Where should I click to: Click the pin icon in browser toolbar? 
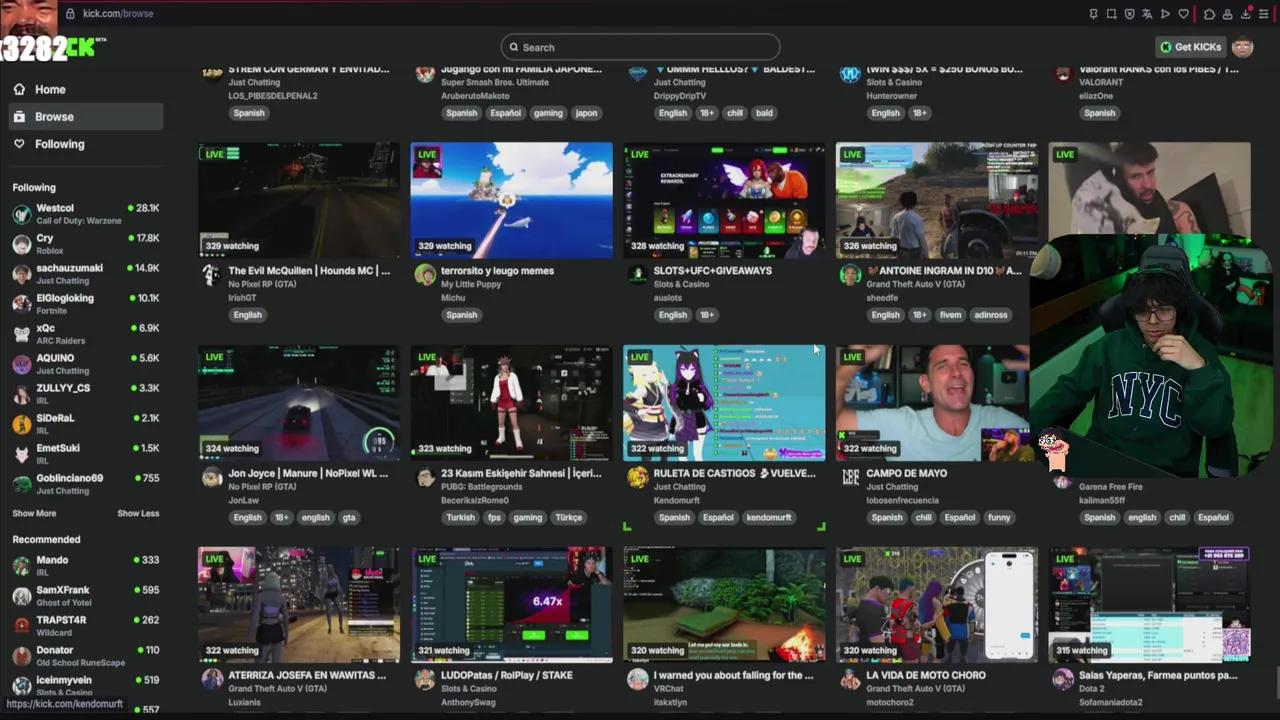point(1093,14)
